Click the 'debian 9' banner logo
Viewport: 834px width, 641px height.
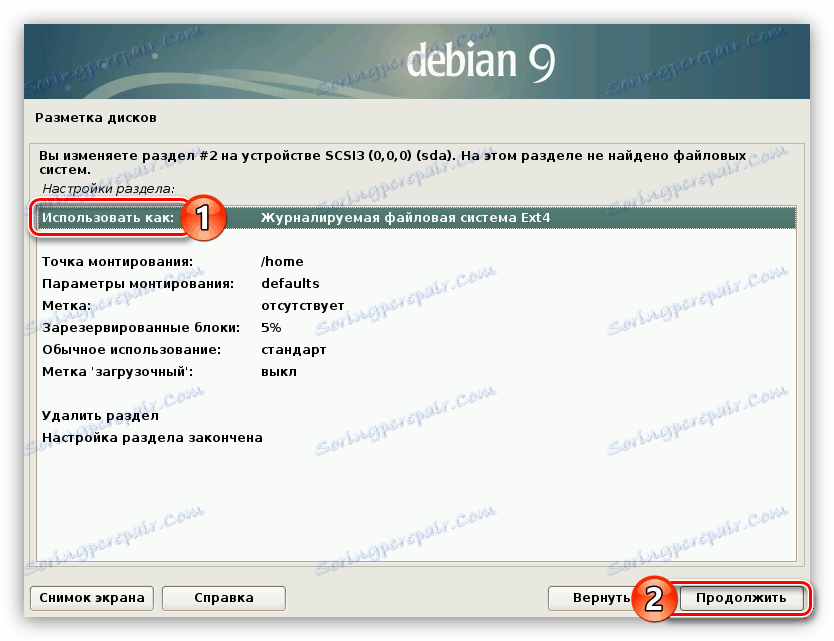[481, 61]
